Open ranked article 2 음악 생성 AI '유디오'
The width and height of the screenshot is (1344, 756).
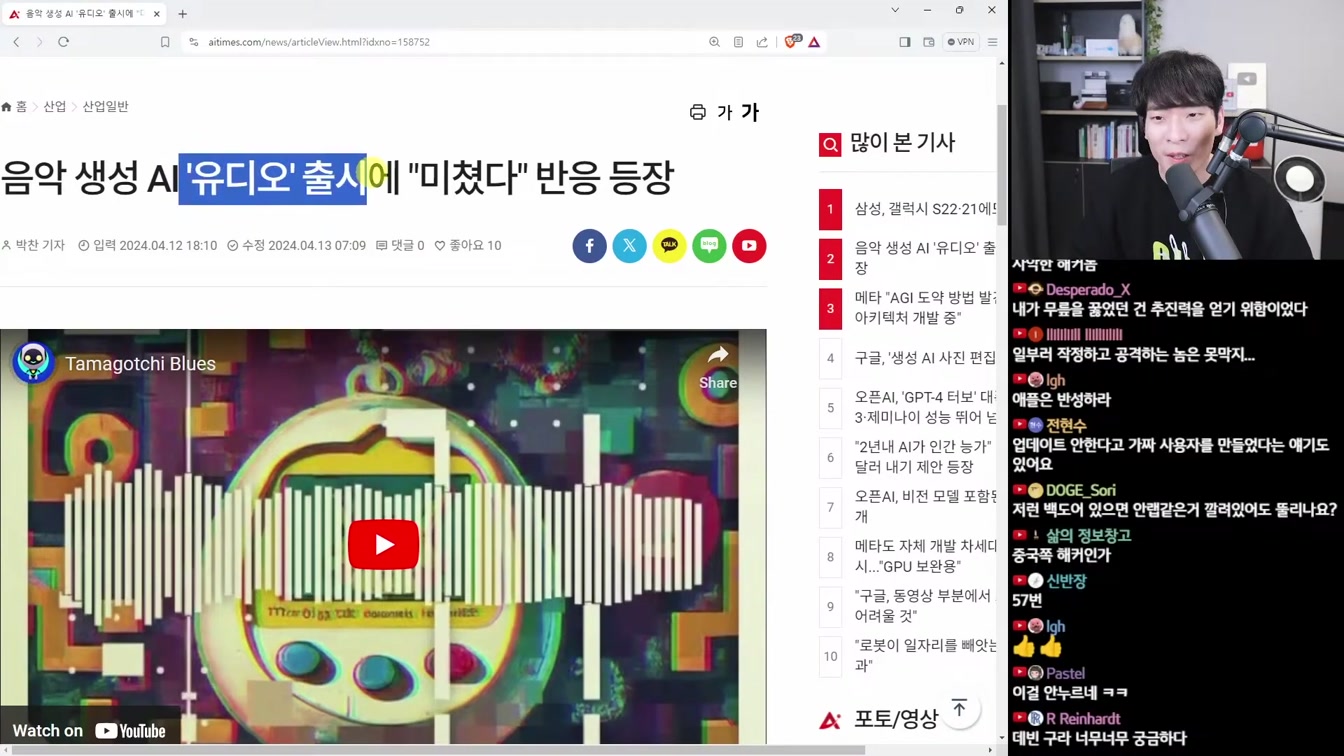[x=925, y=258]
